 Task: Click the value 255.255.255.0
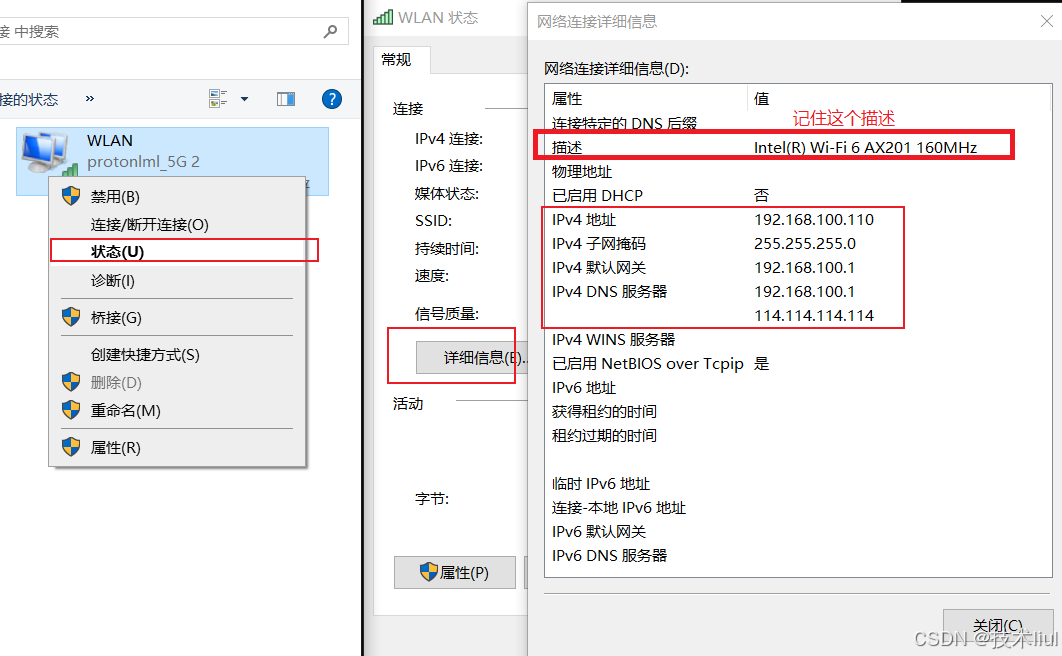(x=805, y=244)
